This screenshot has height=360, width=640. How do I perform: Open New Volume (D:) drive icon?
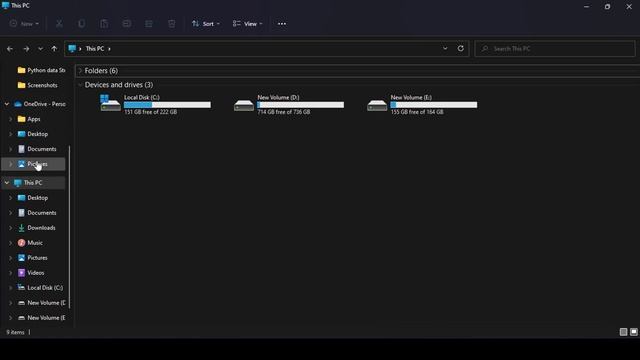pos(244,105)
